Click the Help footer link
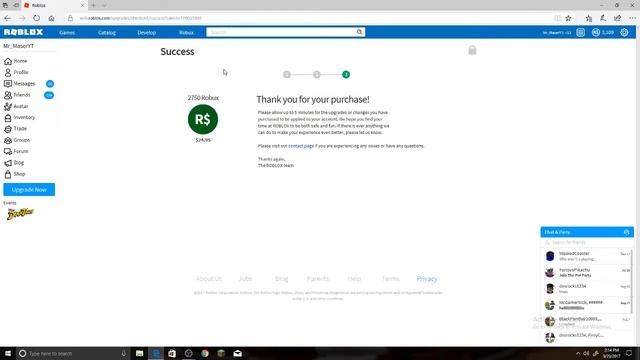 pos(354,279)
